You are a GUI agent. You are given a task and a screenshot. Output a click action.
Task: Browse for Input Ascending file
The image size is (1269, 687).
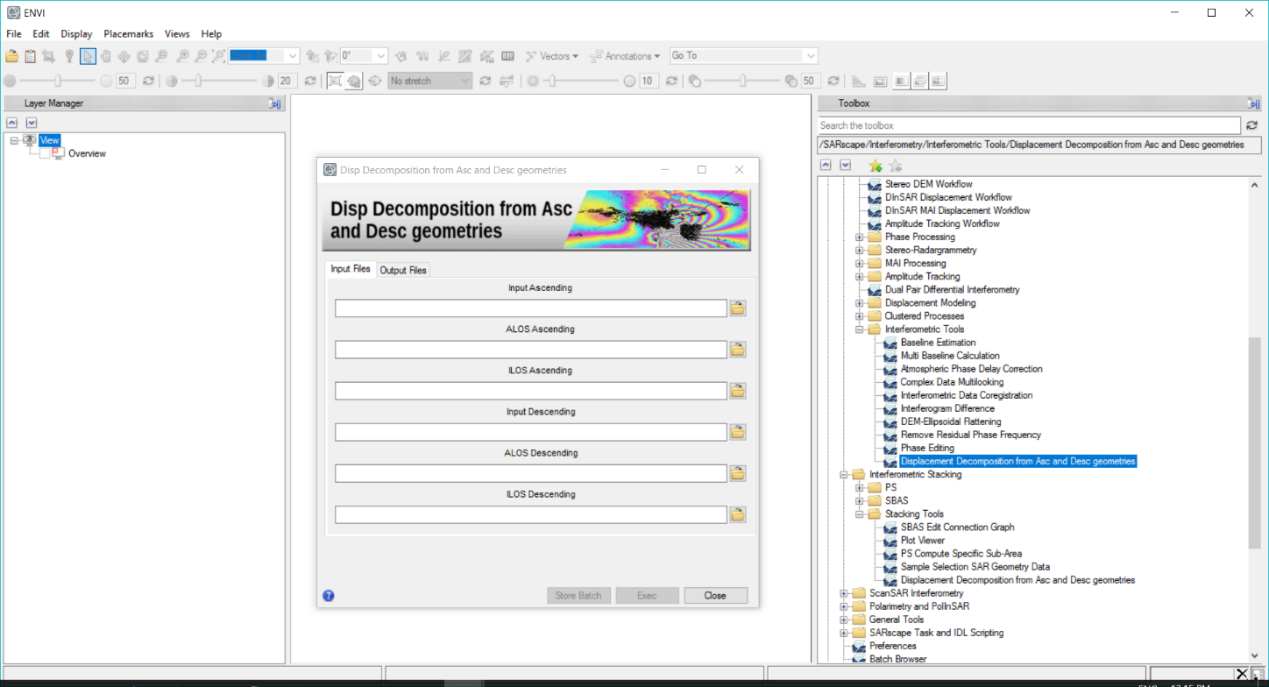click(738, 308)
